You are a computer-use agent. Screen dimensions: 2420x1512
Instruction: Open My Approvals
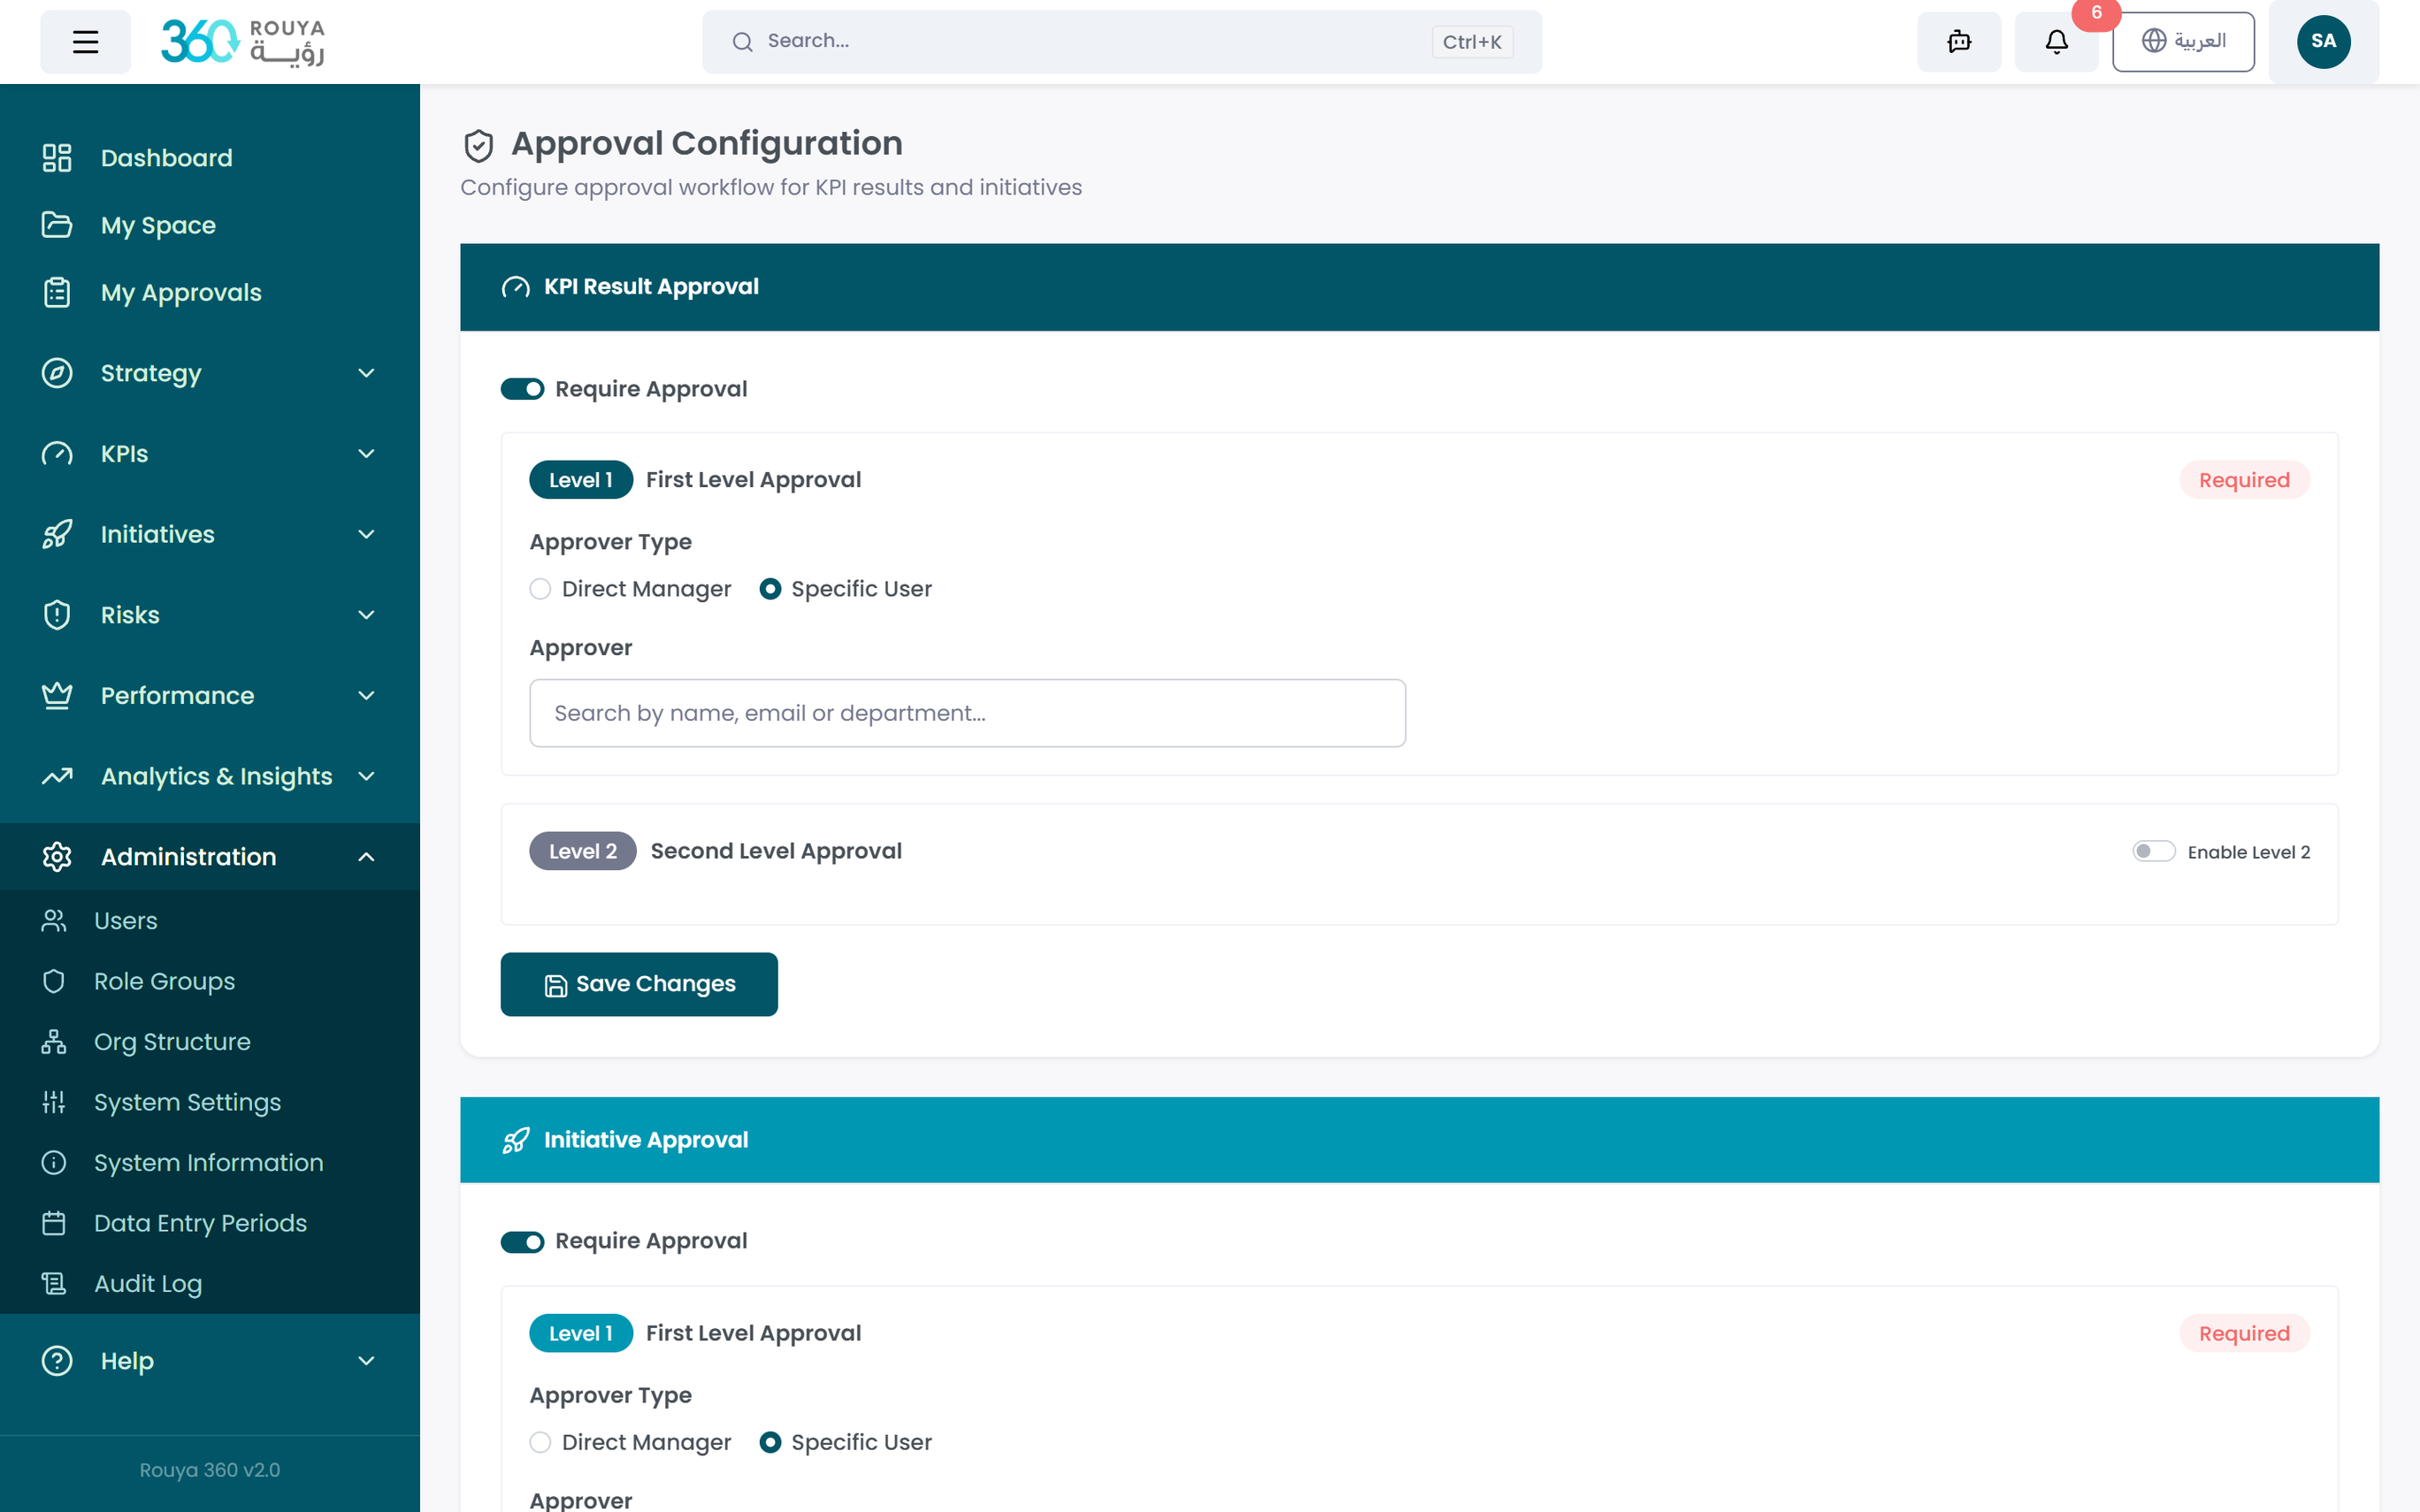[x=180, y=292]
